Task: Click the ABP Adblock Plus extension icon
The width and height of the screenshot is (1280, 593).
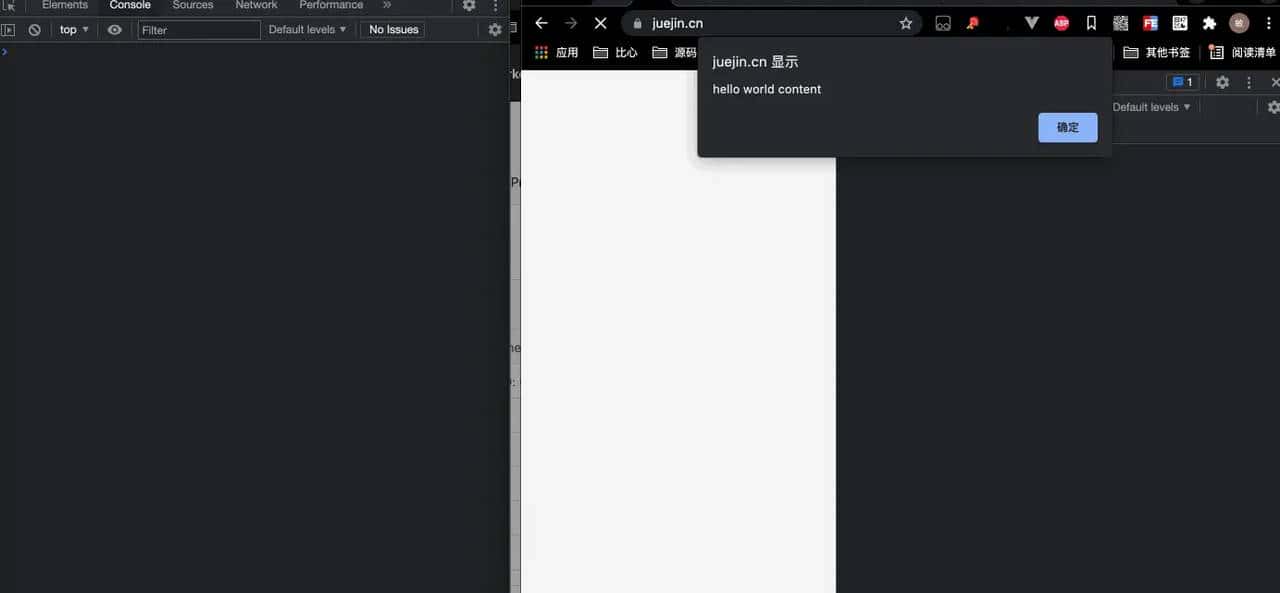Action: tap(1061, 23)
